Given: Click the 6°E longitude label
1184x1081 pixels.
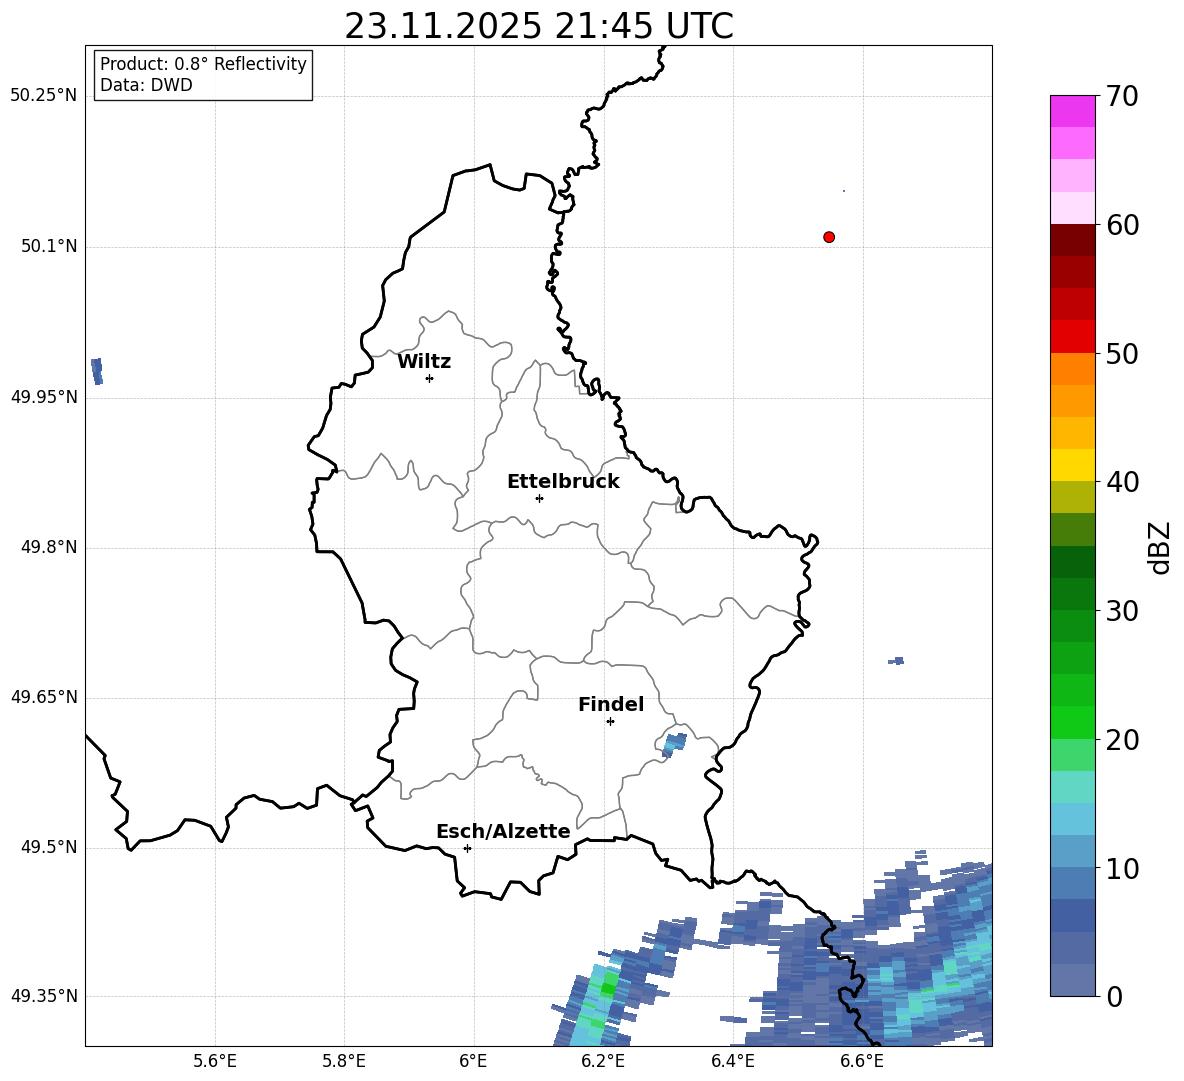Looking at the screenshot, I should click(x=473, y=1062).
